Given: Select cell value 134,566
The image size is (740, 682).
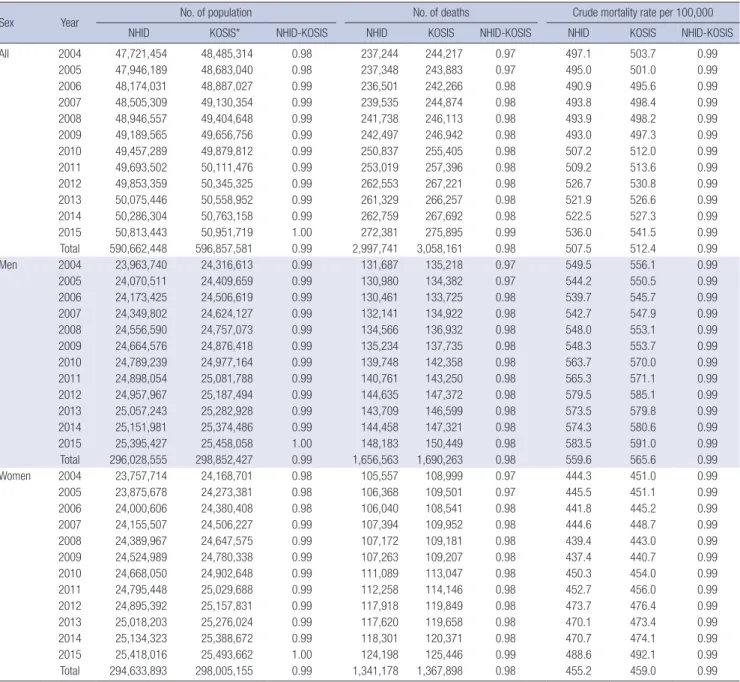Looking at the screenshot, I should click(379, 330).
